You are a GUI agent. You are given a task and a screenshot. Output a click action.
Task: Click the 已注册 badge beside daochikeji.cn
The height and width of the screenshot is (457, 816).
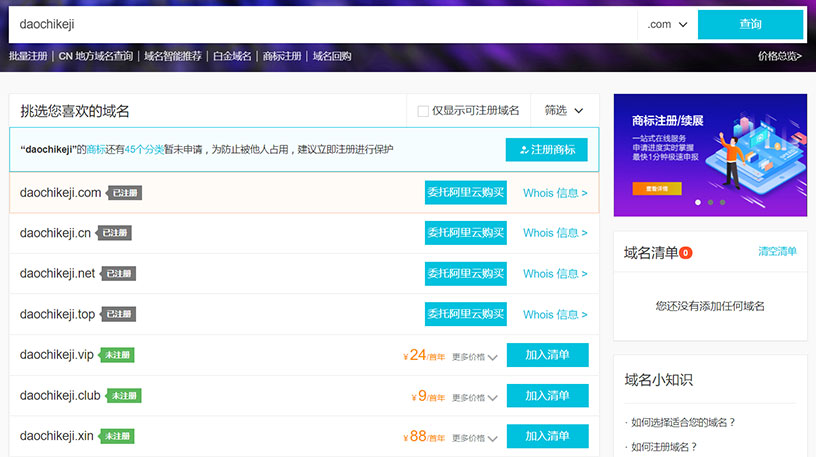tap(113, 233)
